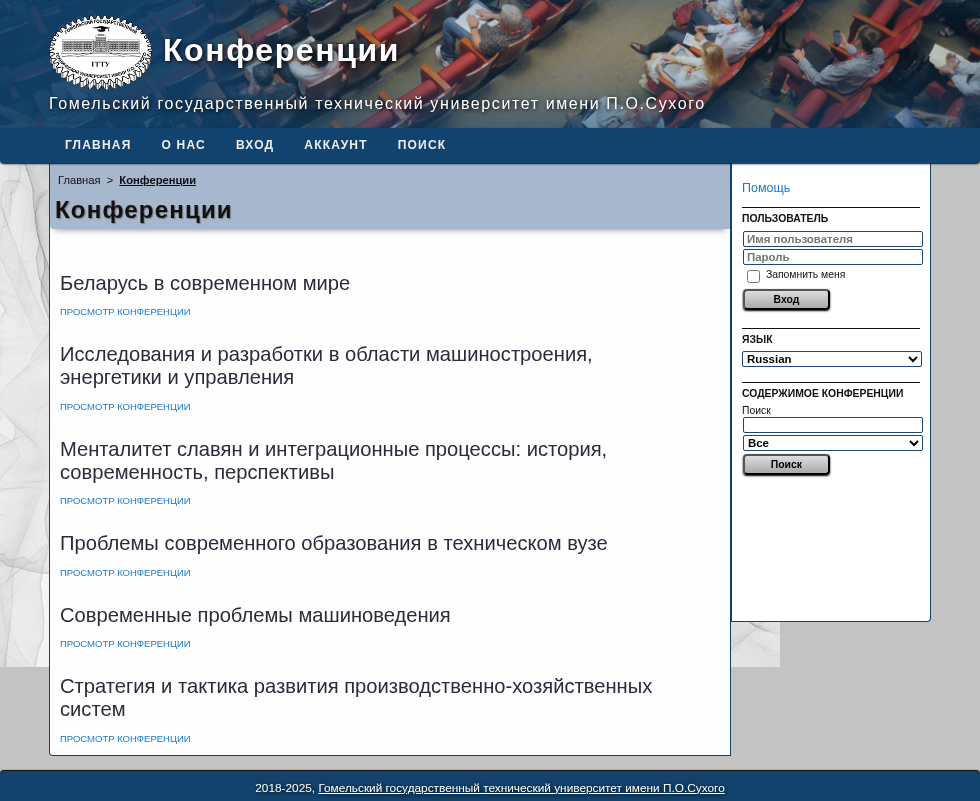Enable the Запомнить меня checkbox
Viewport: 980px width, 801px height.
(x=753, y=276)
